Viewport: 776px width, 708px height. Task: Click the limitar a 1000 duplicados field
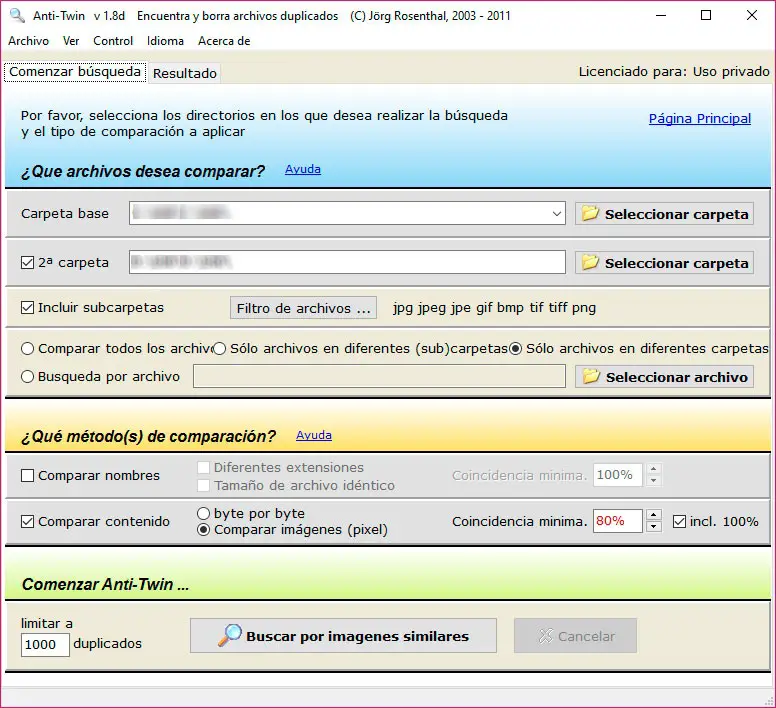click(45, 645)
